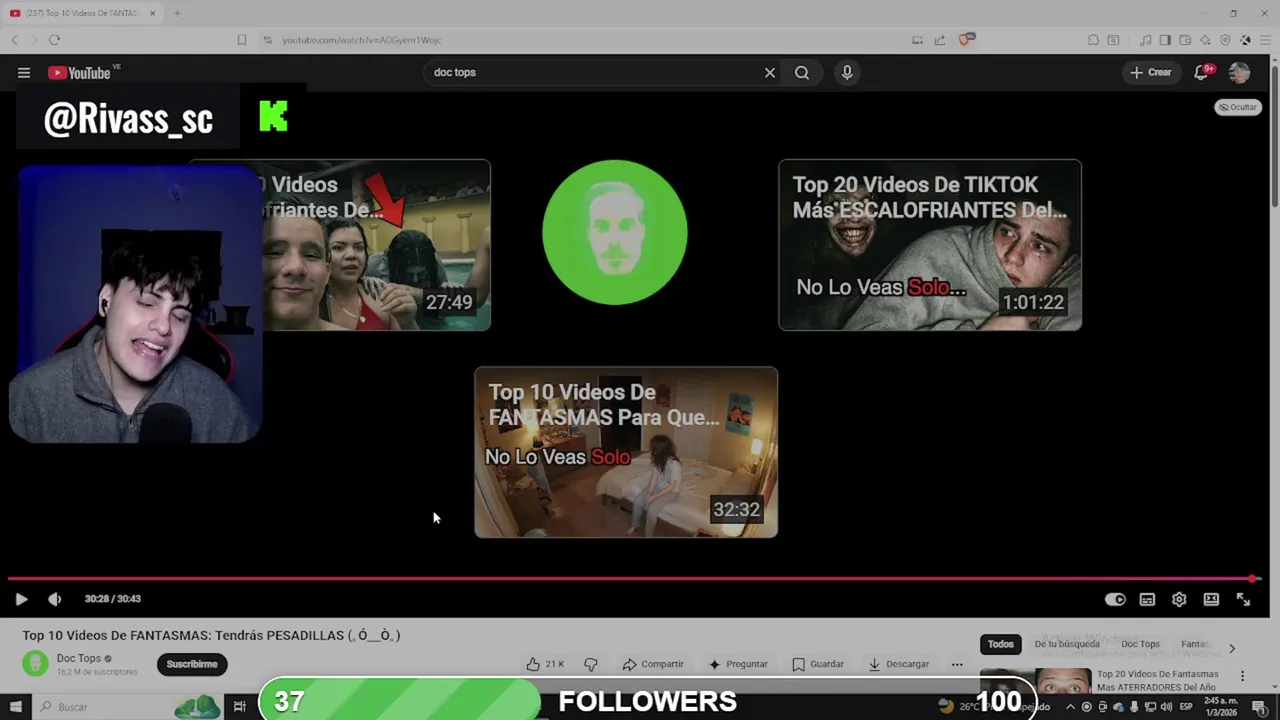Open the Crear menu
This screenshot has width=1280, height=720.
click(x=1150, y=72)
